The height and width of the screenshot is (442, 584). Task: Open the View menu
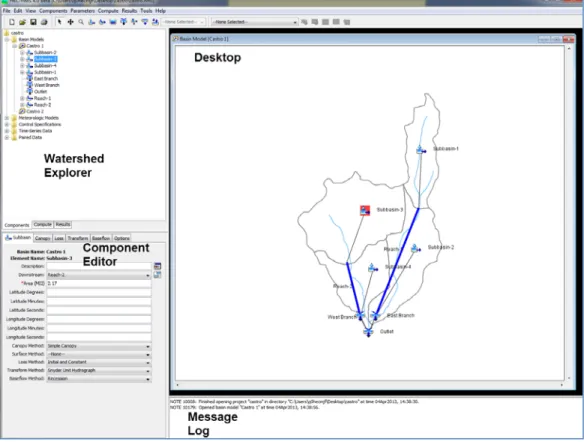point(31,11)
